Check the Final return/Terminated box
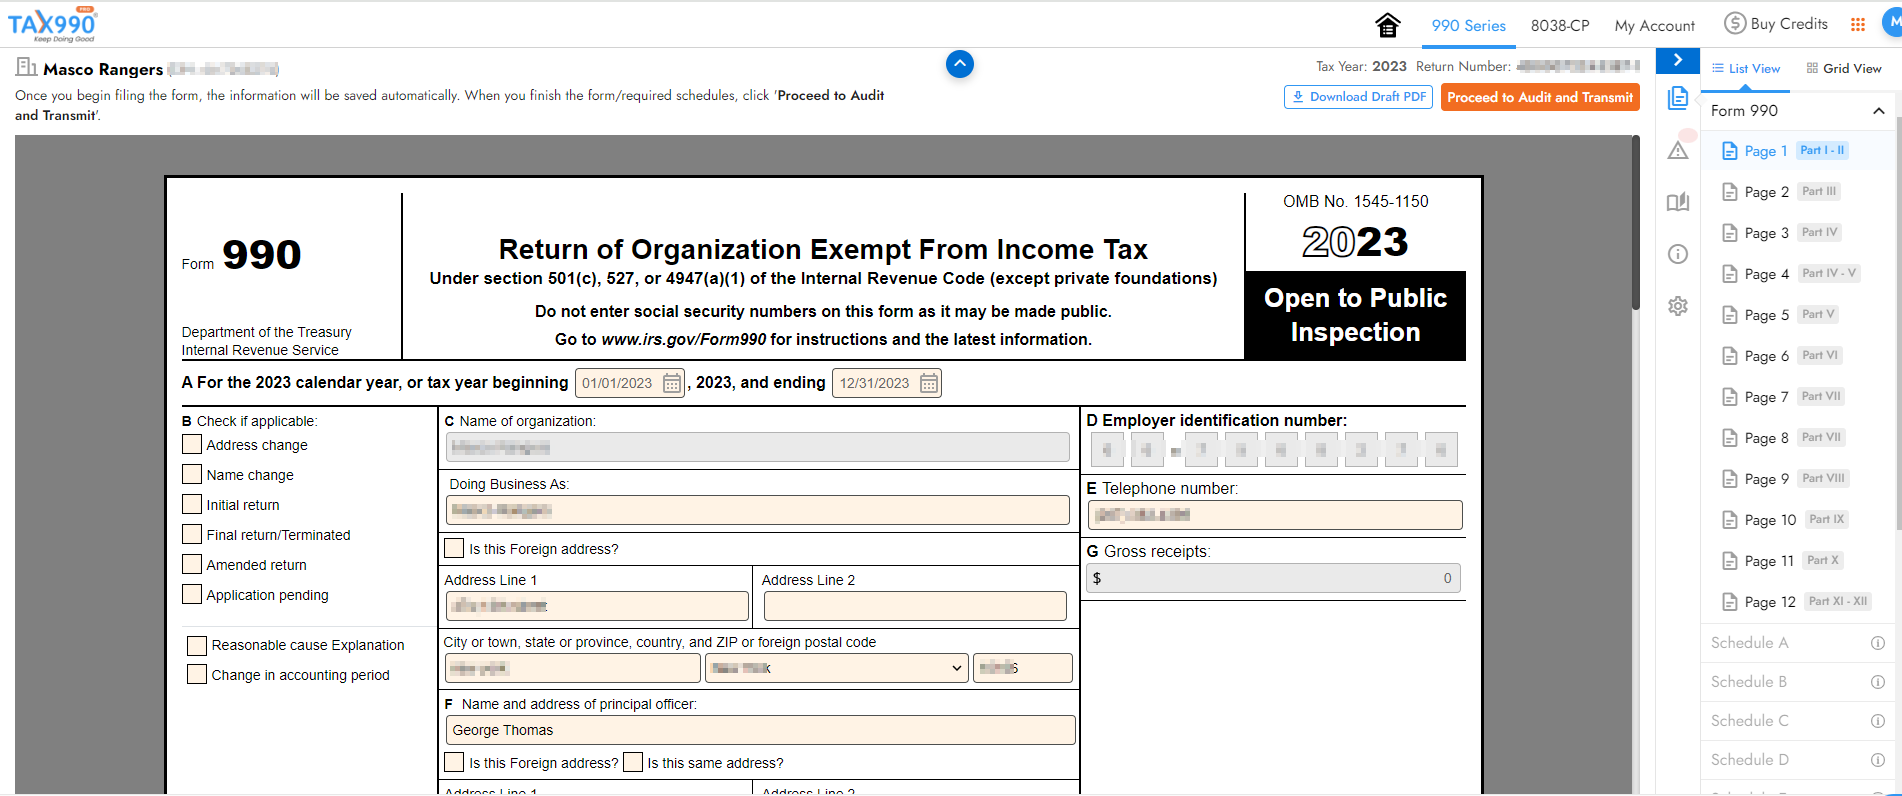Screen dimensions: 1902x796 (x=192, y=534)
